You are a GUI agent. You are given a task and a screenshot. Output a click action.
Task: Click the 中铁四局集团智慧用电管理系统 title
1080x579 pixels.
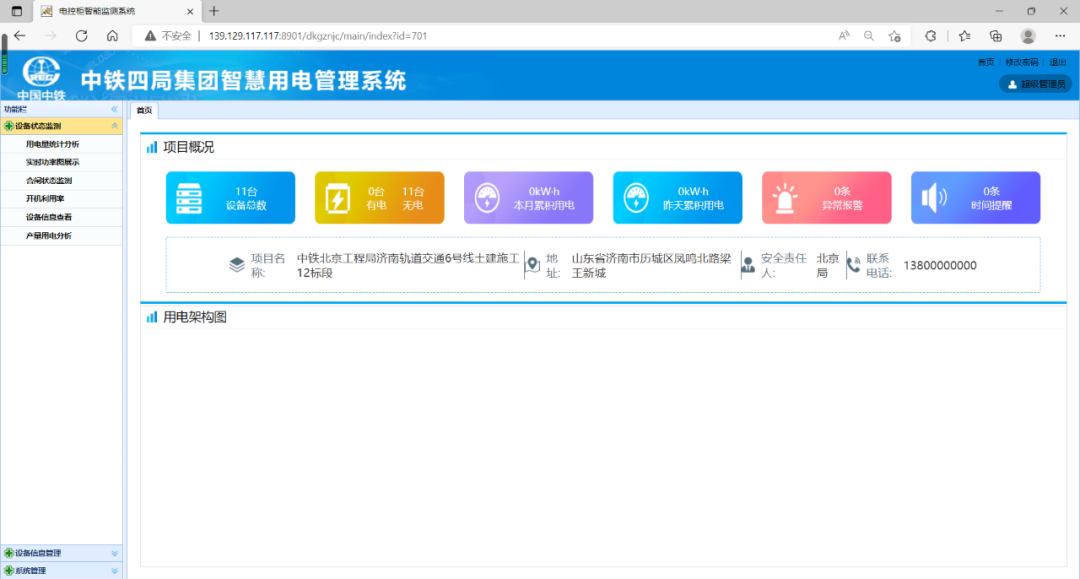click(x=243, y=81)
